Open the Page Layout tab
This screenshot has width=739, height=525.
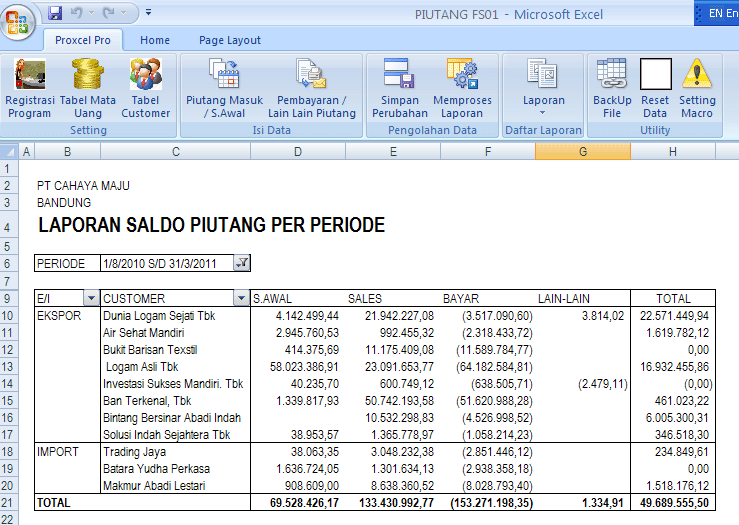230,40
